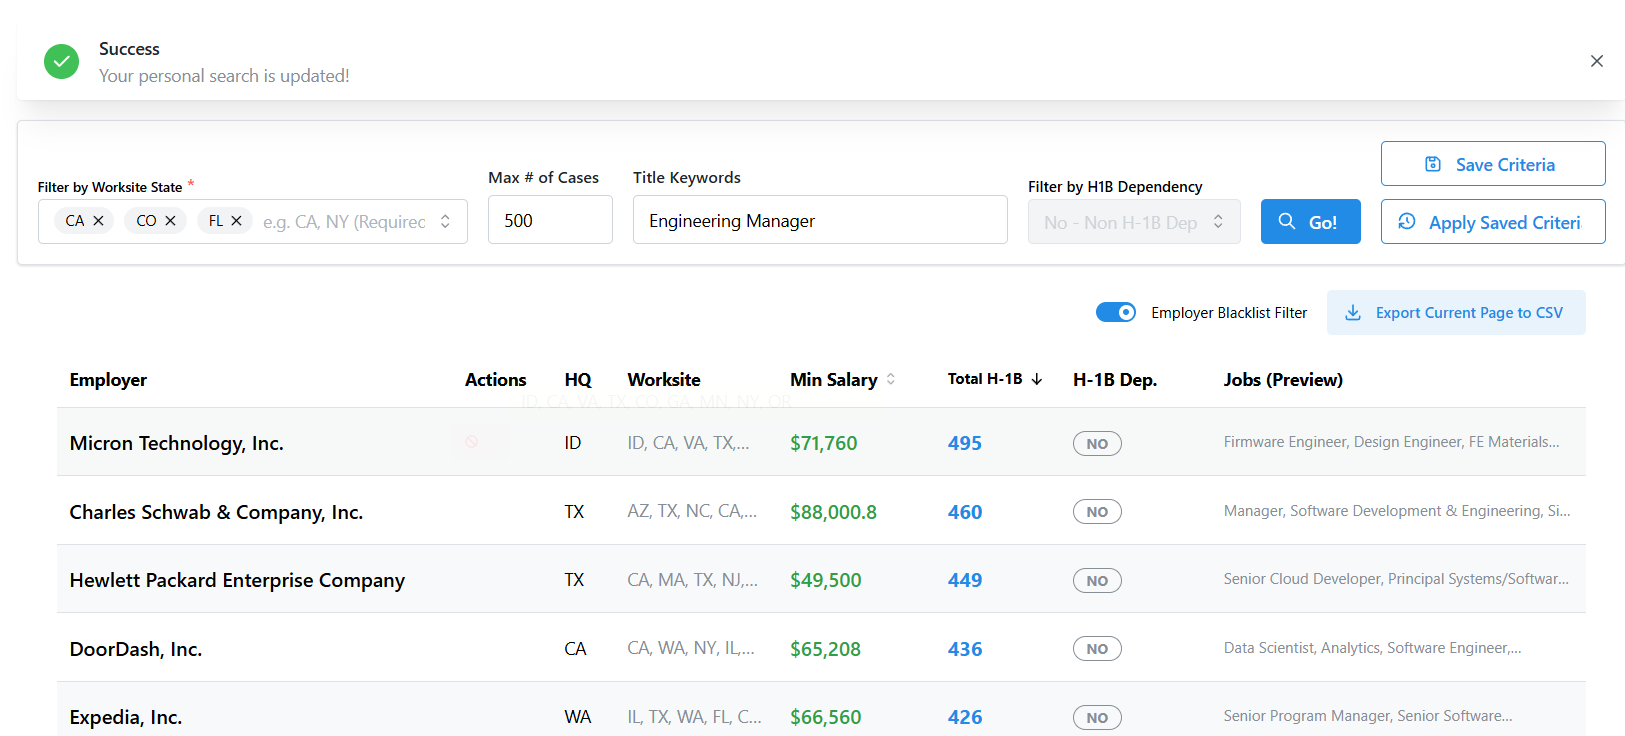Click Expedia's jobs preview text
This screenshot has width=1625, height=736.
coord(1368,716)
